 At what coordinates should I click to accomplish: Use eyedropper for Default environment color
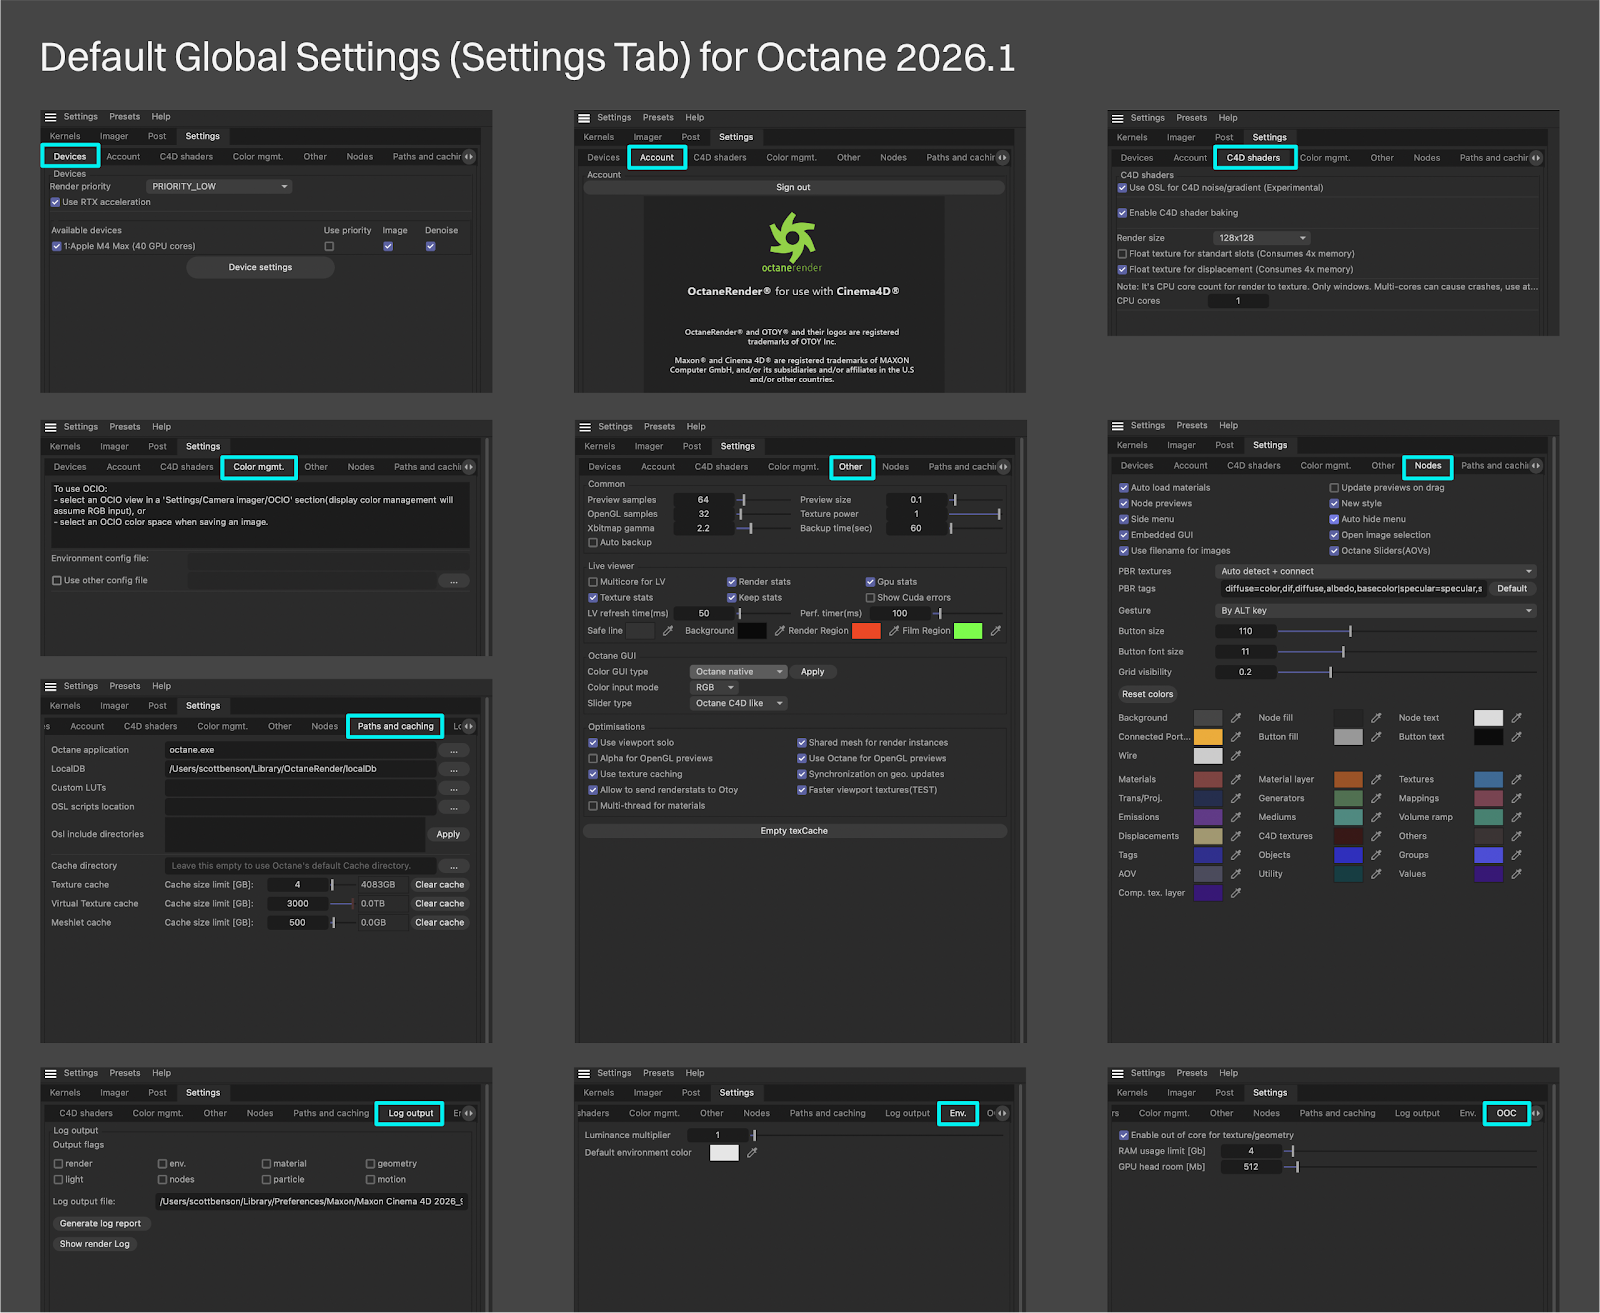click(x=752, y=1153)
